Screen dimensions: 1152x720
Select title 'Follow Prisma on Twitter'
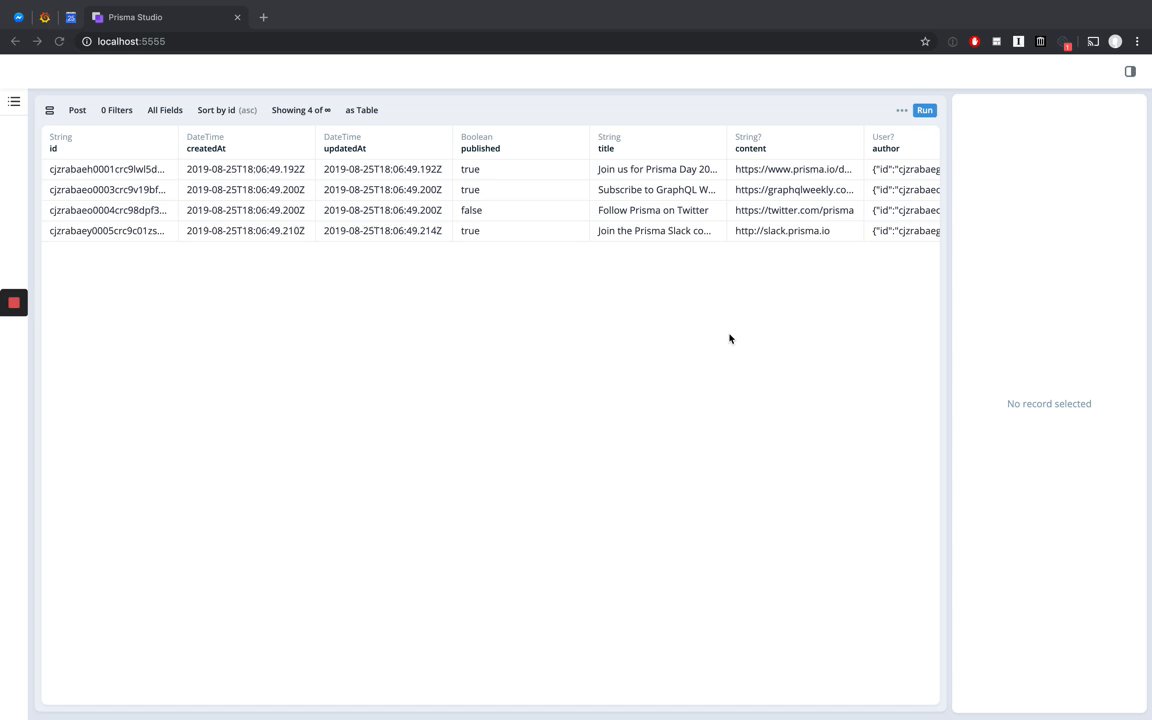658,210
